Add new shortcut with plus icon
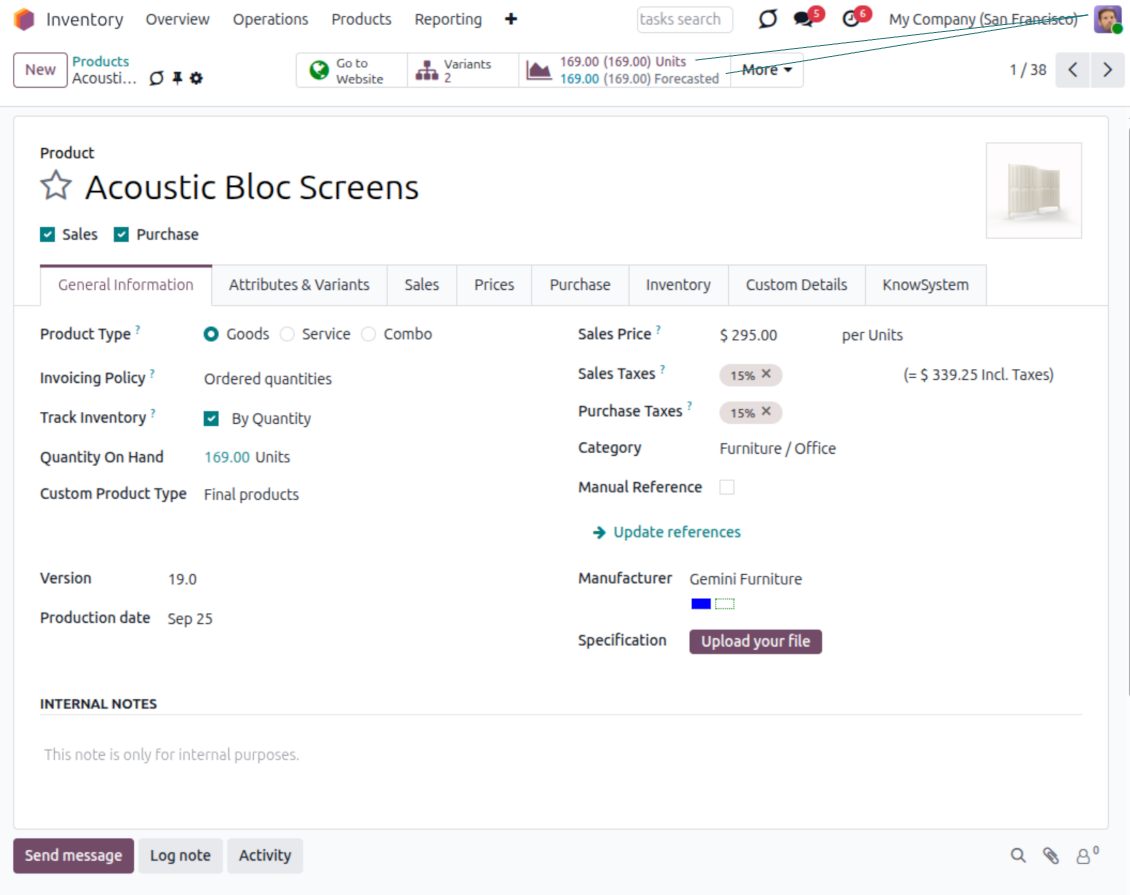This screenshot has height=895, width=1130. tap(511, 19)
